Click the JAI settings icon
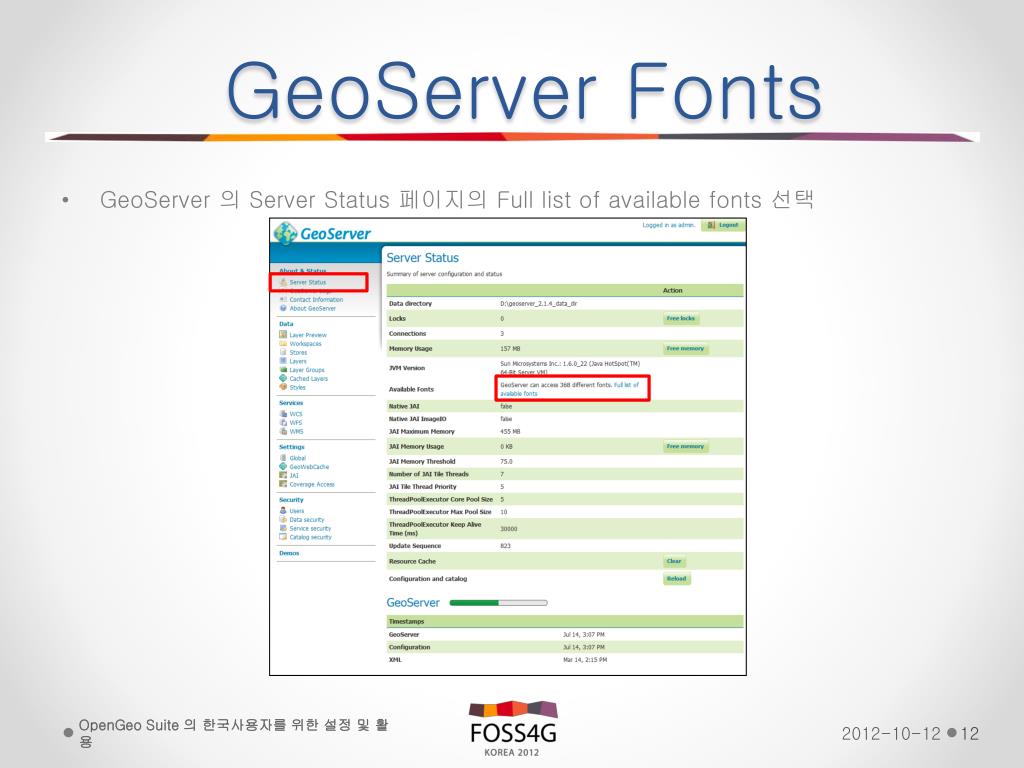The height and width of the screenshot is (768, 1024). point(283,475)
